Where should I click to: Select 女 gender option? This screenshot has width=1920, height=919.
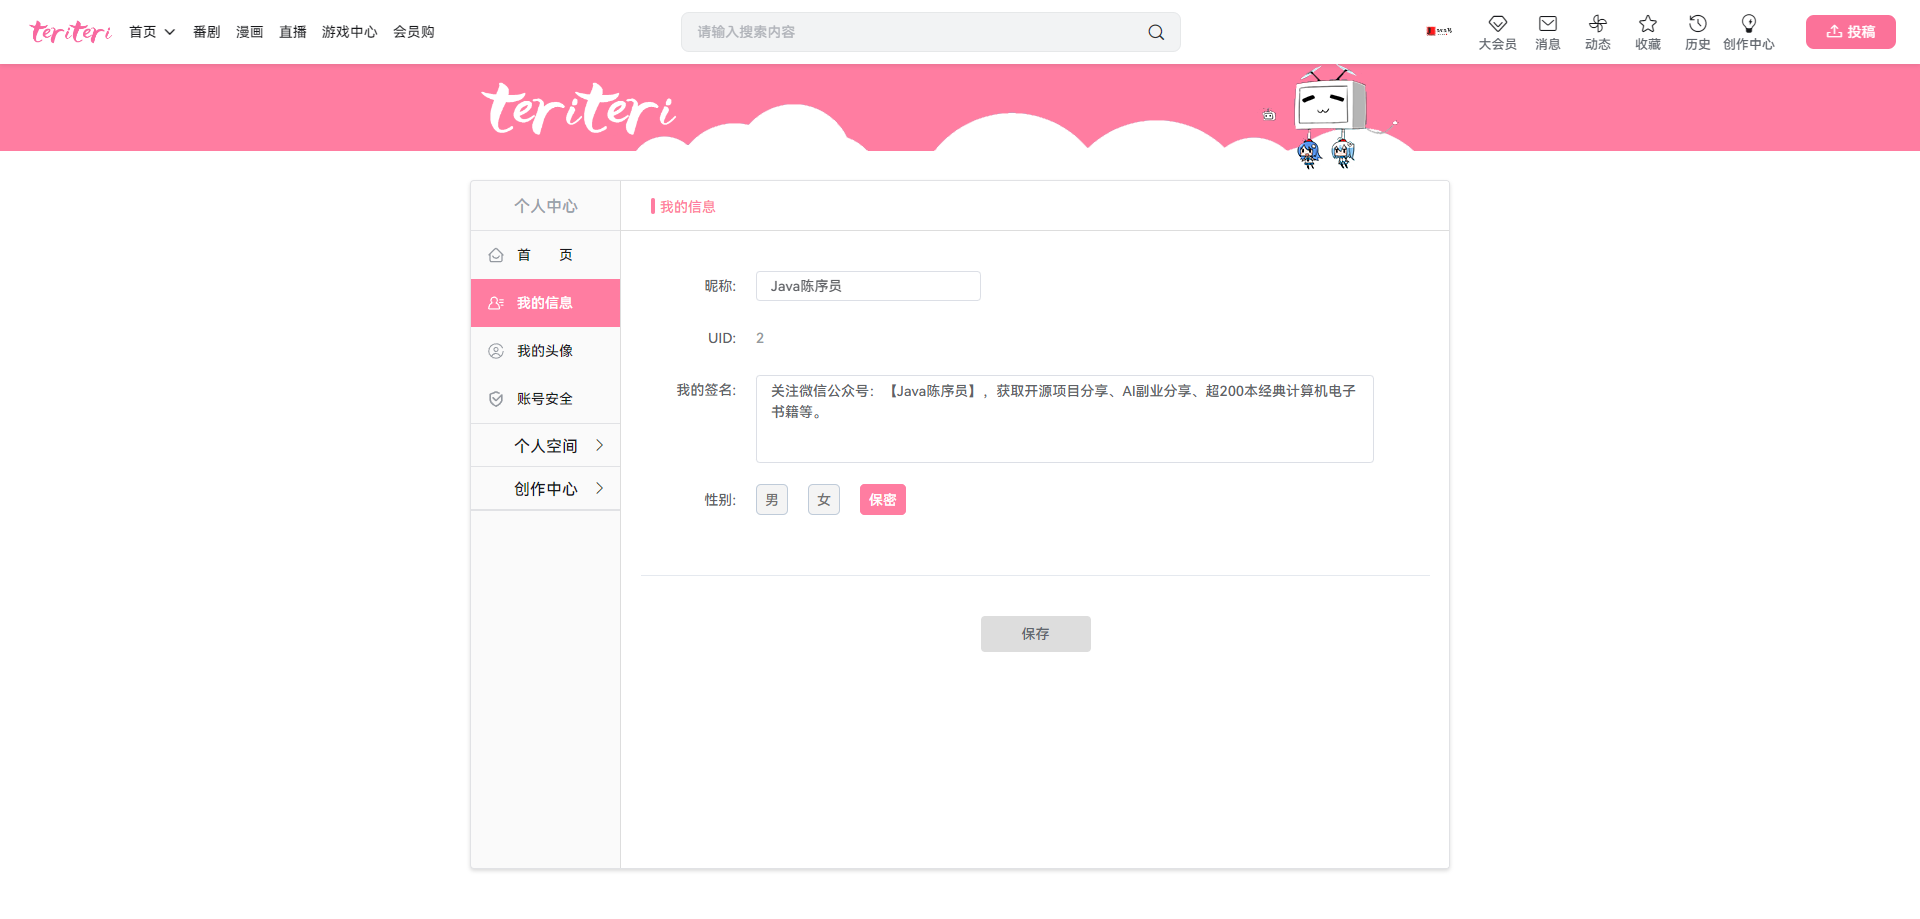824,500
